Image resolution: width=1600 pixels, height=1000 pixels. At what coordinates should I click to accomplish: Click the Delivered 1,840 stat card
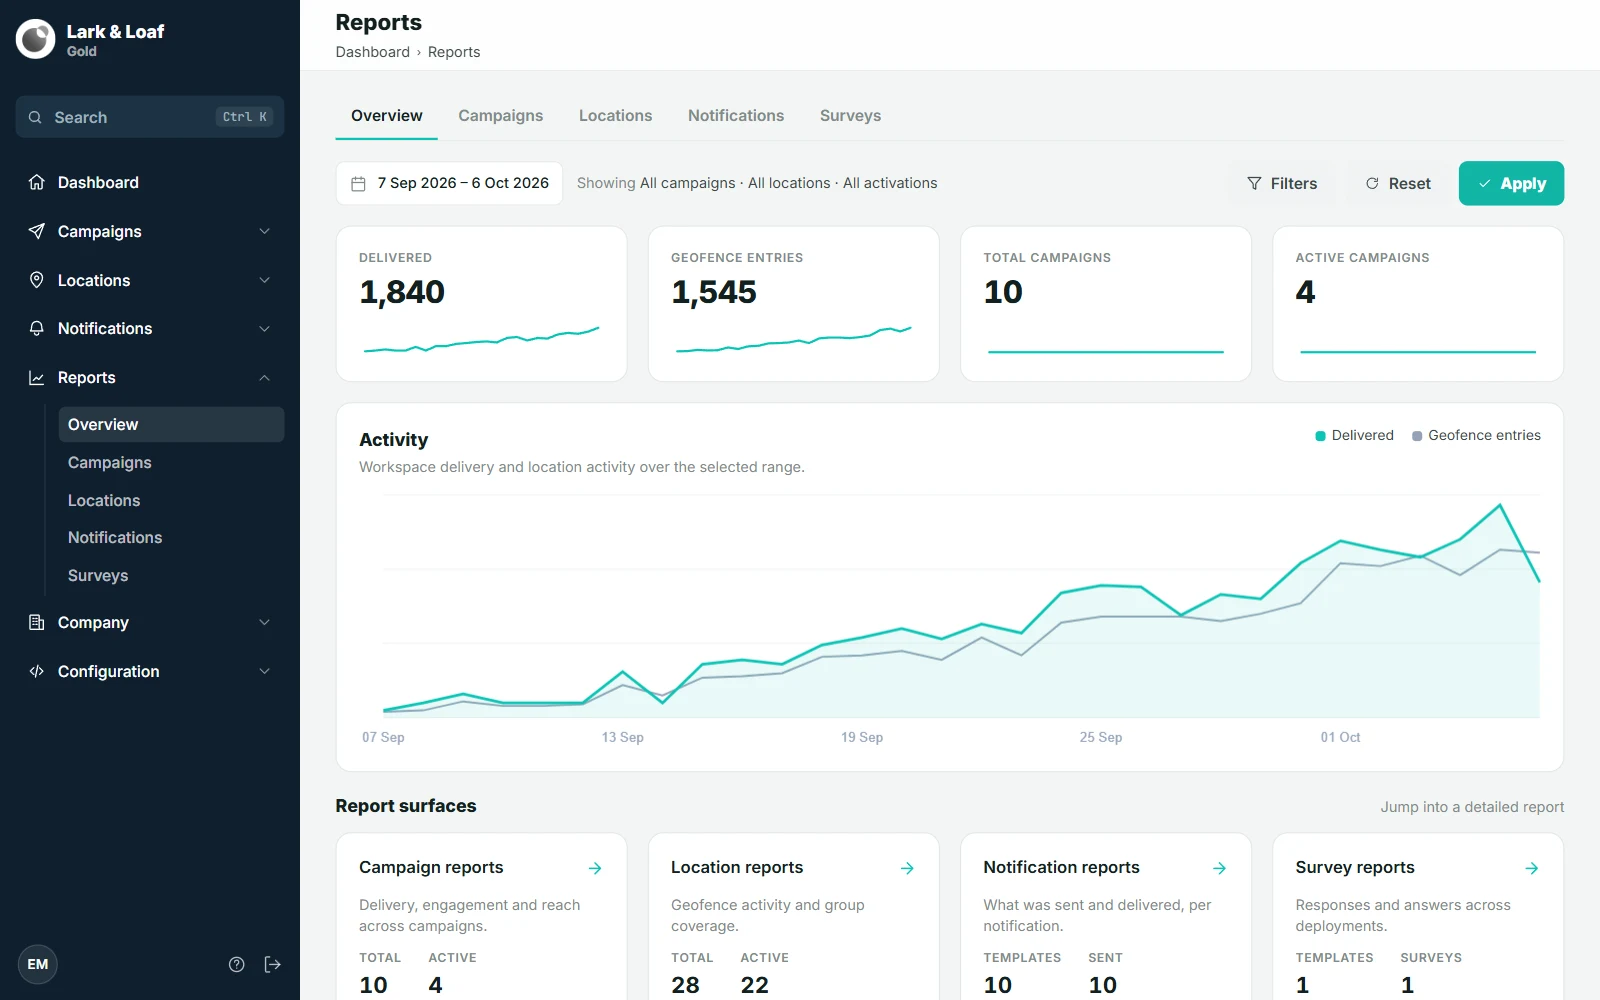(x=481, y=304)
